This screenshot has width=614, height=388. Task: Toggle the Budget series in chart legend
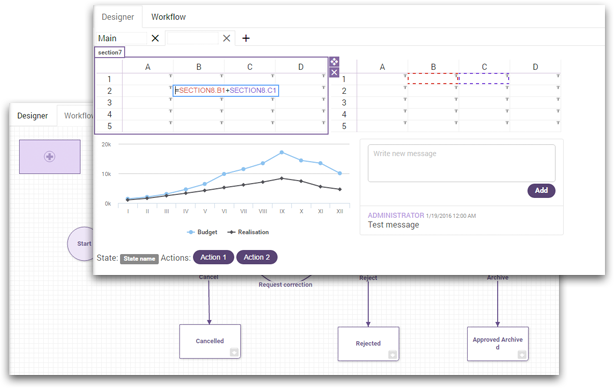click(202, 232)
